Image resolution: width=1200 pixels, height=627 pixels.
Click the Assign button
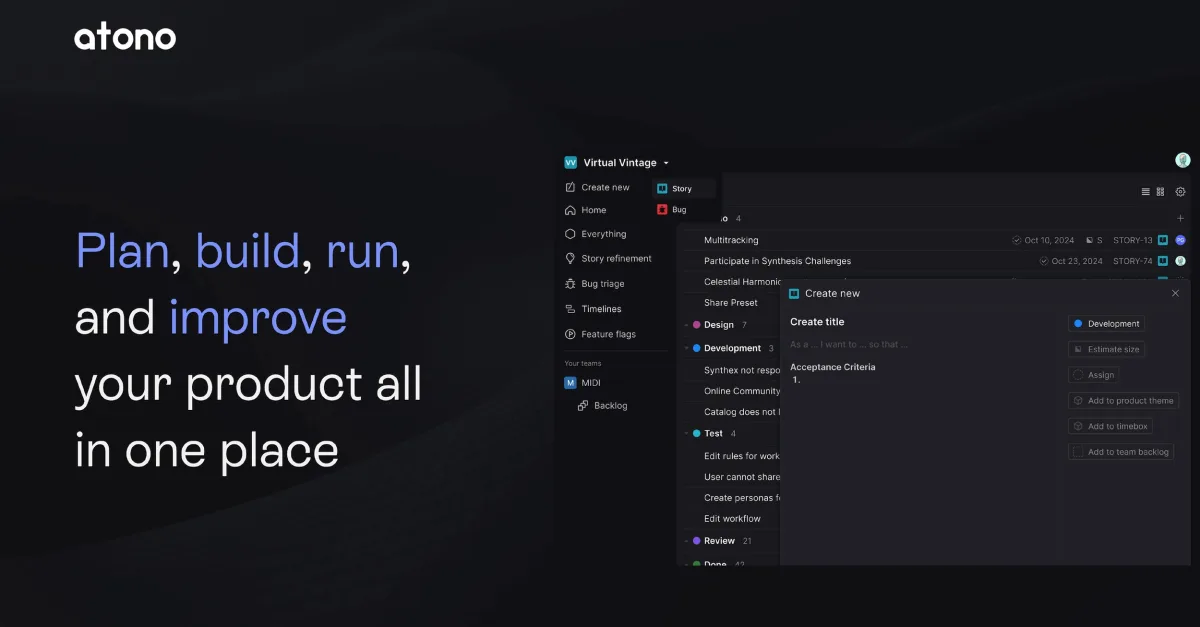click(1094, 375)
